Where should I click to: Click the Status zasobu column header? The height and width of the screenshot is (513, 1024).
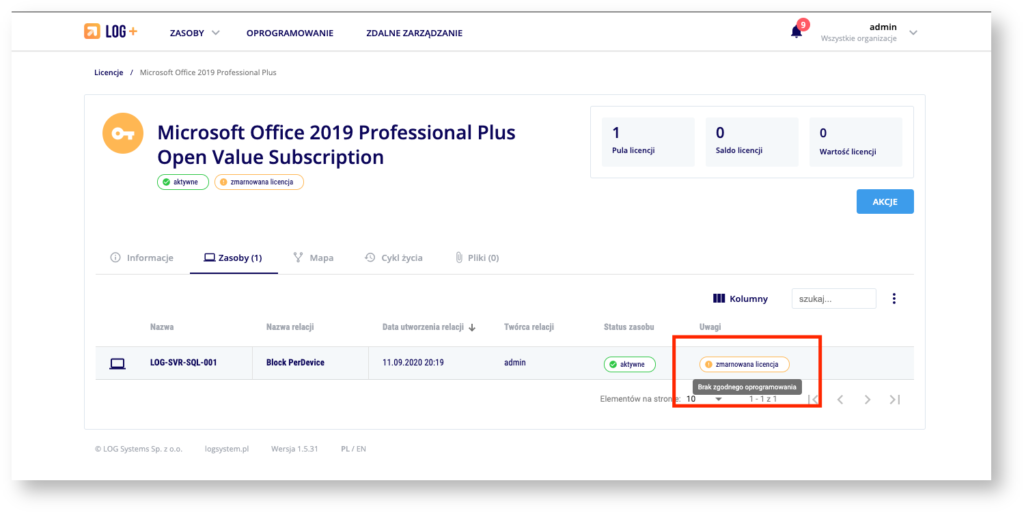[x=629, y=327]
